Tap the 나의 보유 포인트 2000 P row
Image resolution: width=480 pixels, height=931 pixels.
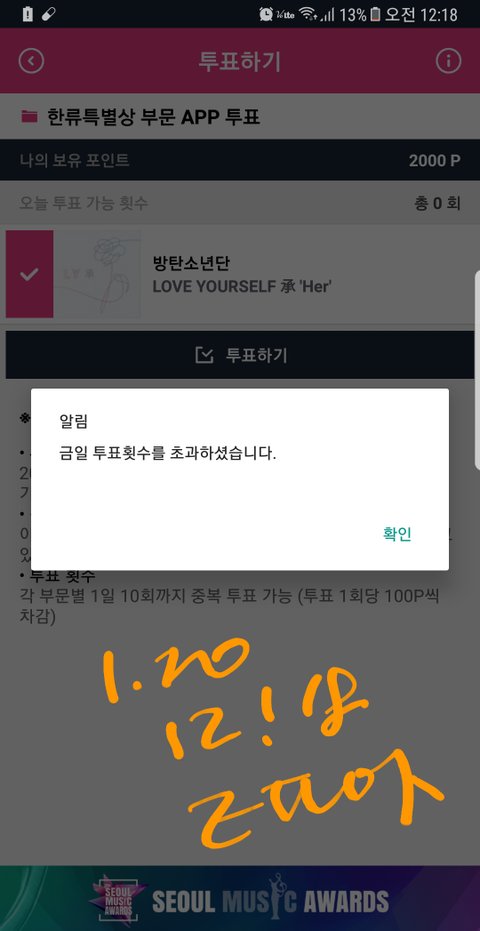(x=240, y=160)
